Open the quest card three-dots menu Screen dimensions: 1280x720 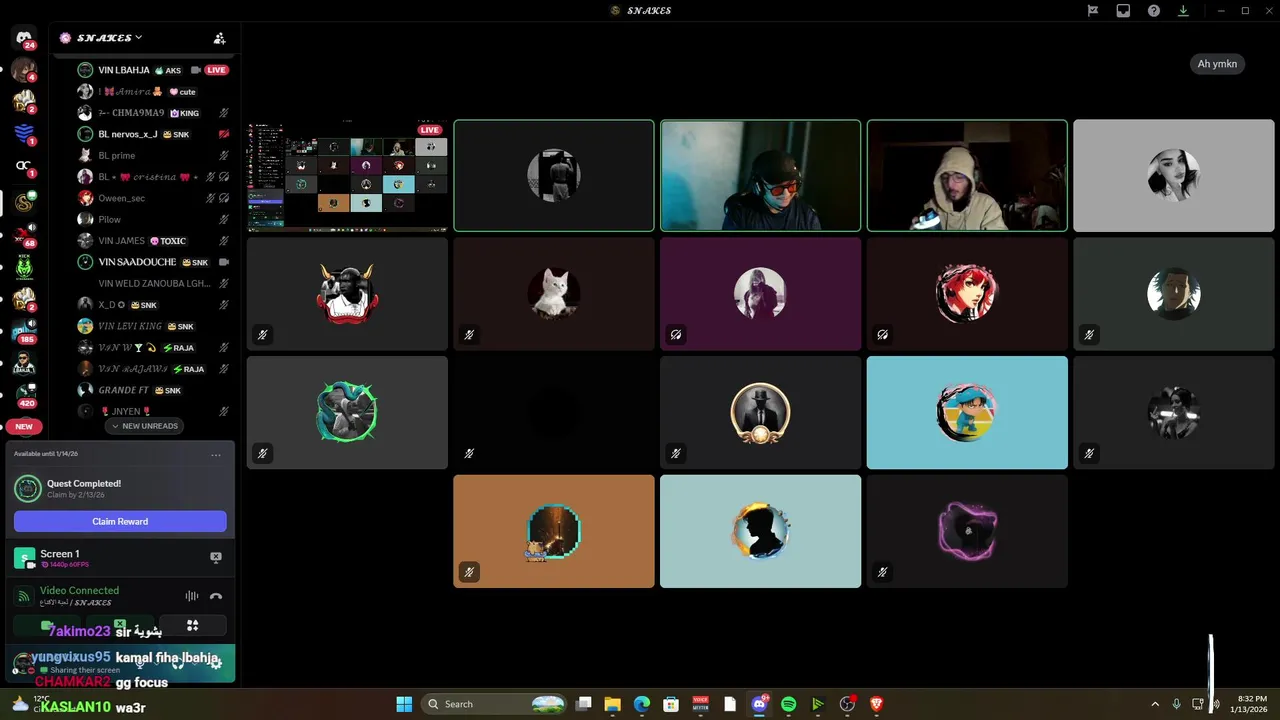point(216,455)
